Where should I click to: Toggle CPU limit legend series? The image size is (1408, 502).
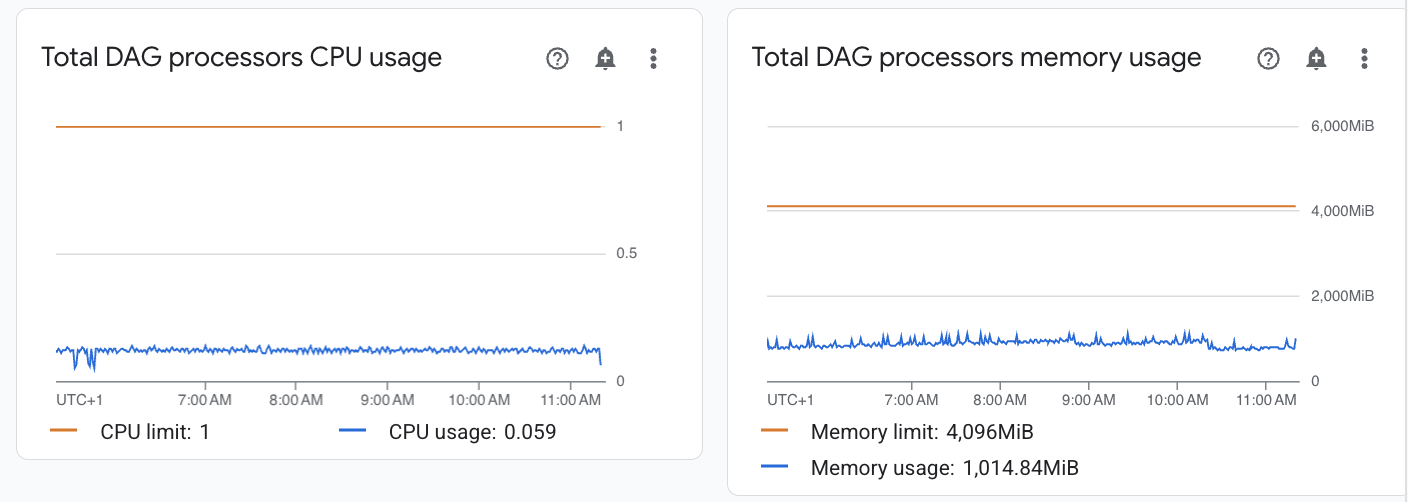tap(130, 432)
